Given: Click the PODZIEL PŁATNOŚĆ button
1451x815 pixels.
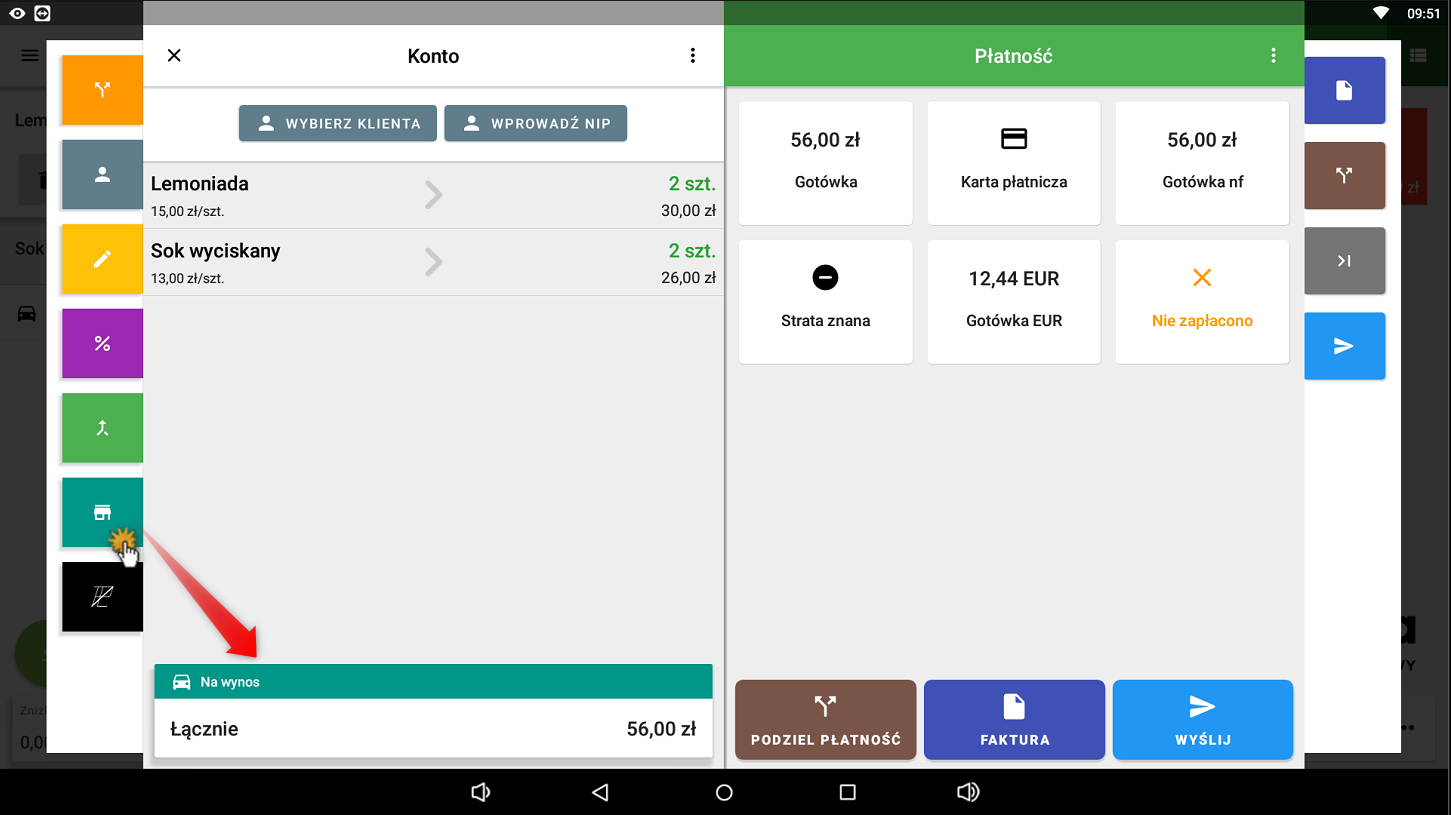Looking at the screenshot, I should tap(825, 720).
